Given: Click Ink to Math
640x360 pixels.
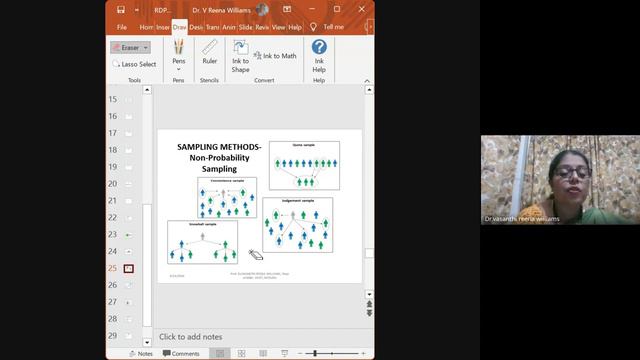Looking at the screenshot, I should [275, 56].
